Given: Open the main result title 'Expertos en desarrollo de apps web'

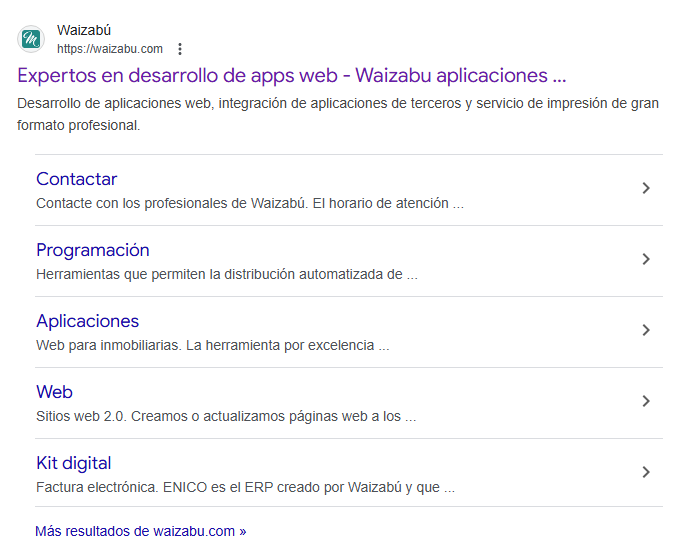Looking at the screenshot, I should point(292,76).
